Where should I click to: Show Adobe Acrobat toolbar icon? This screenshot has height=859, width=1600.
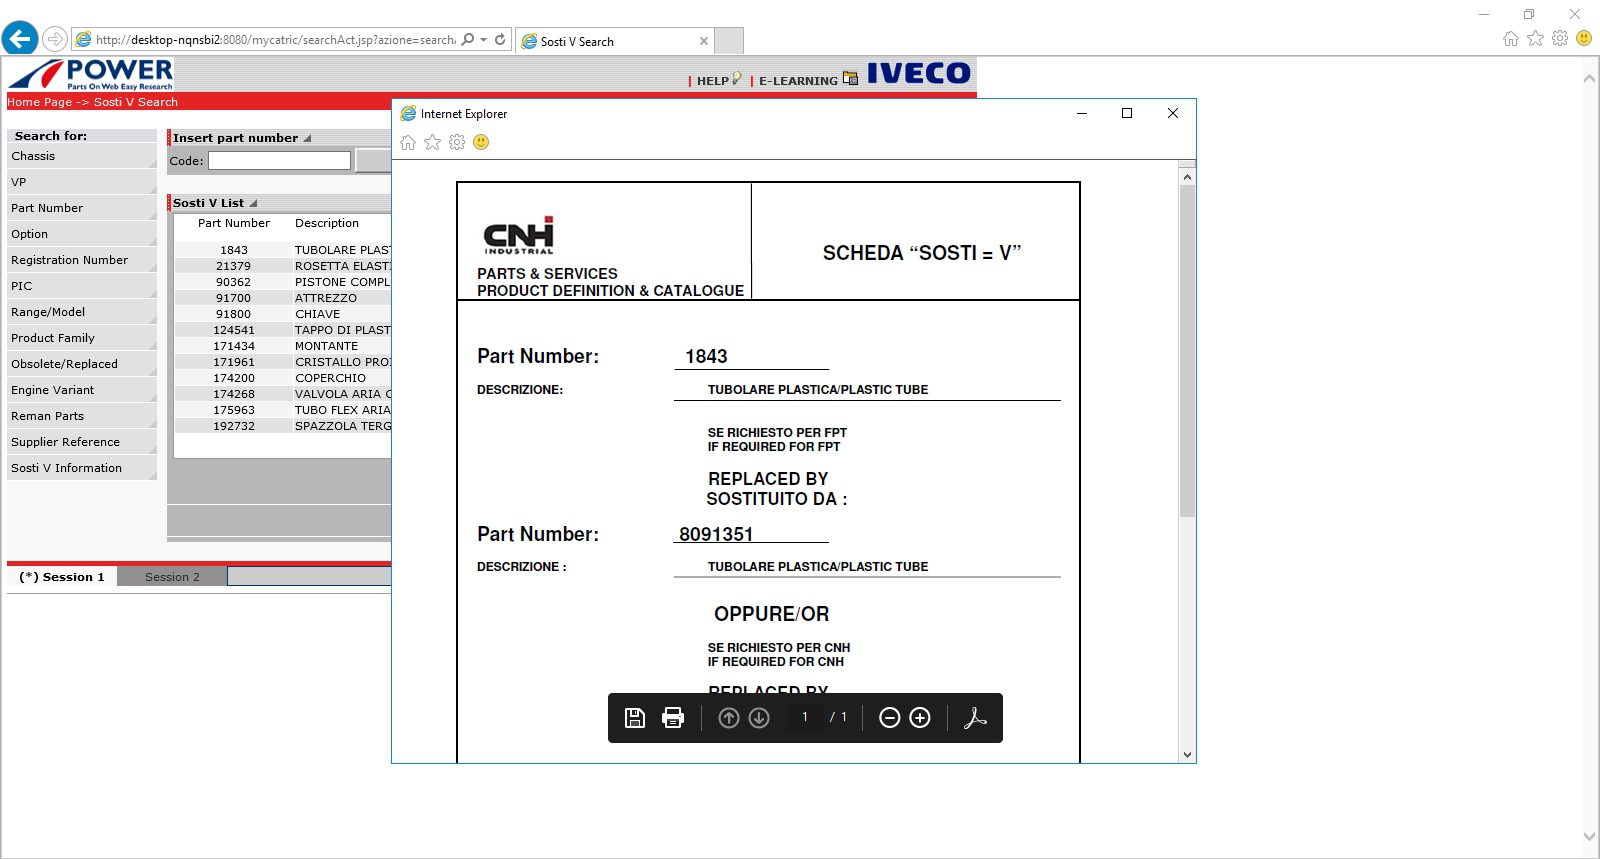pos(975,718)
